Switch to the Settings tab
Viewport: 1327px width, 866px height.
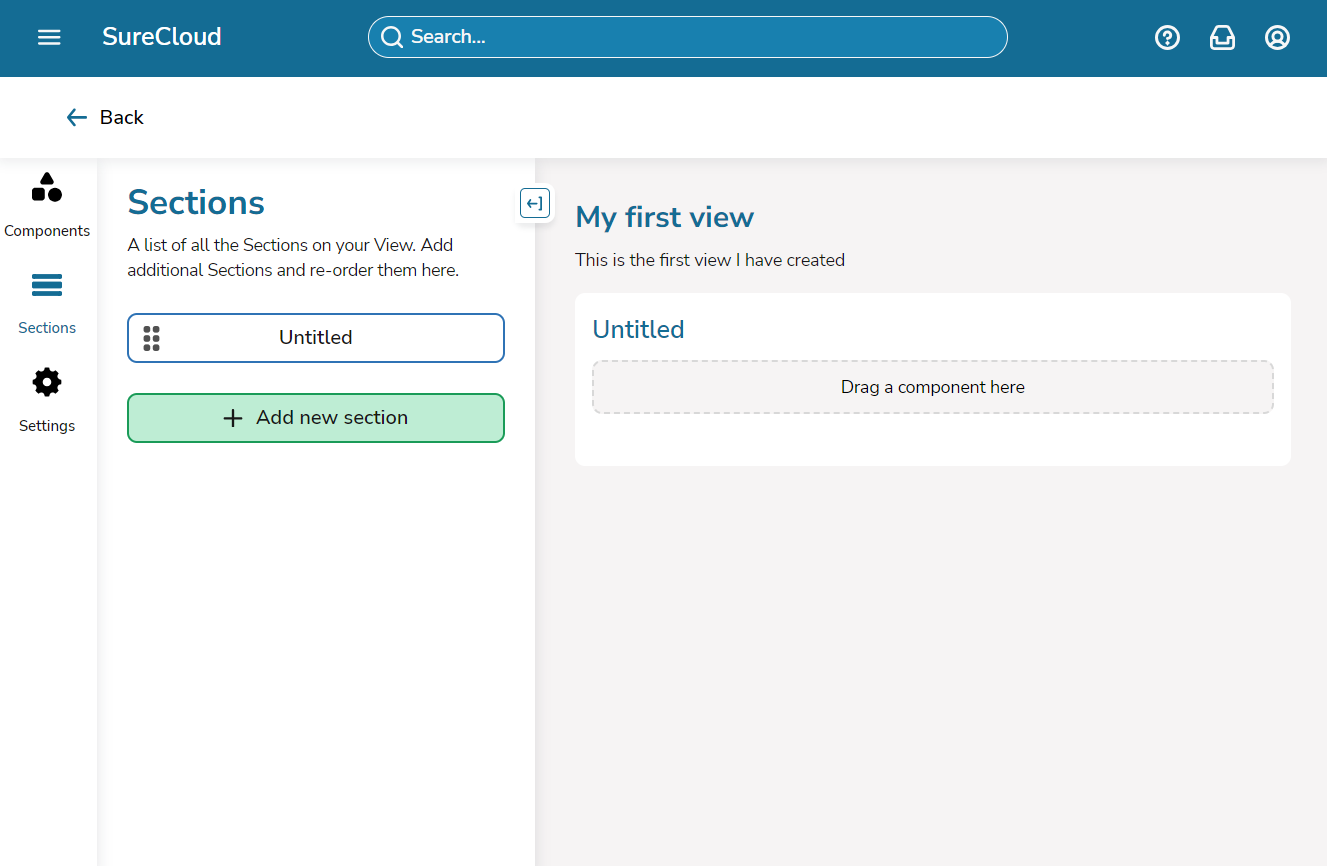[47, 400]
